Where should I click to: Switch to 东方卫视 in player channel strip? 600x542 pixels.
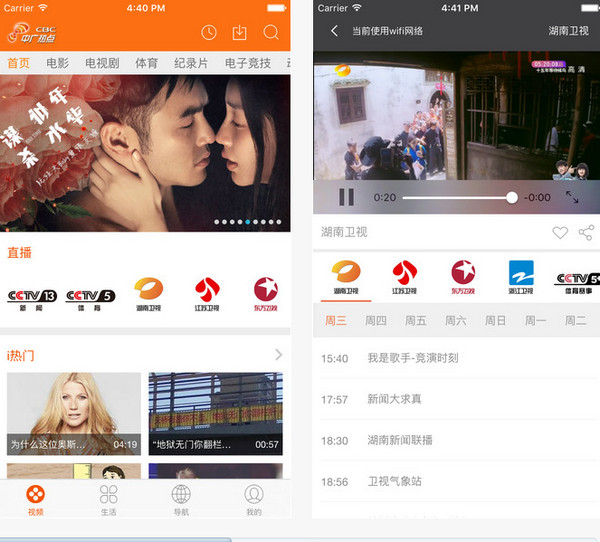463,277
